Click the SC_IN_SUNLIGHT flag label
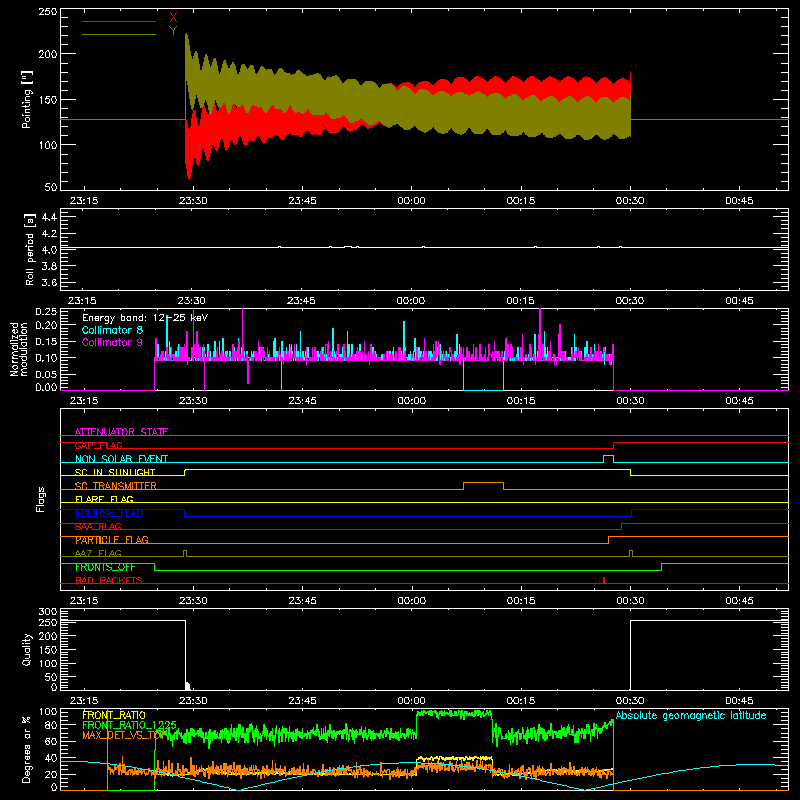800x800 pixels. point(115,472)
